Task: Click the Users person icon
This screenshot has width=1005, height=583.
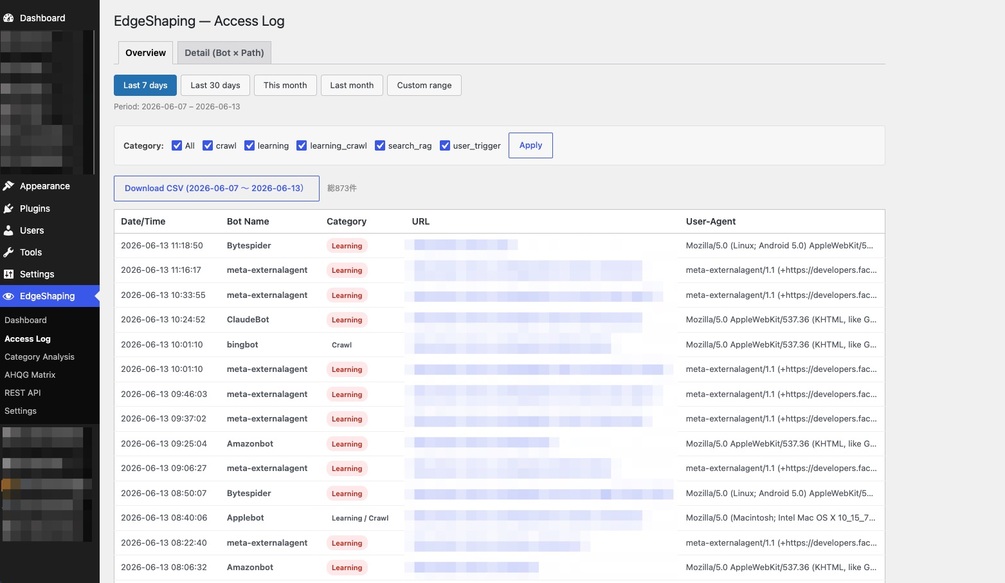Action: (x=8, y=230)
